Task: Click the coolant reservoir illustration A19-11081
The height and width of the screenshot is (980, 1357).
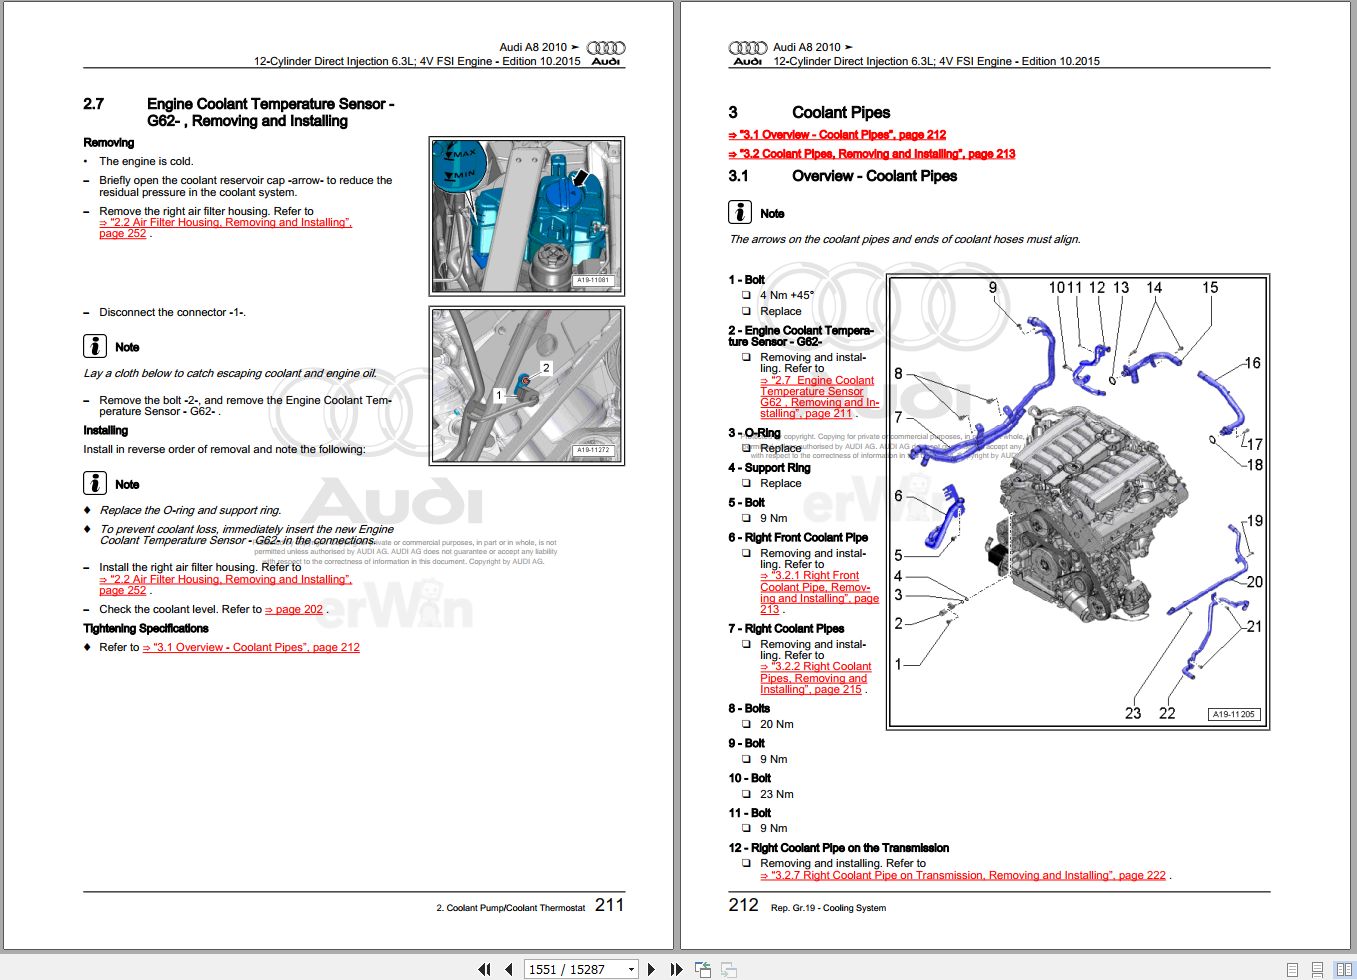Action: pos(527,216)
